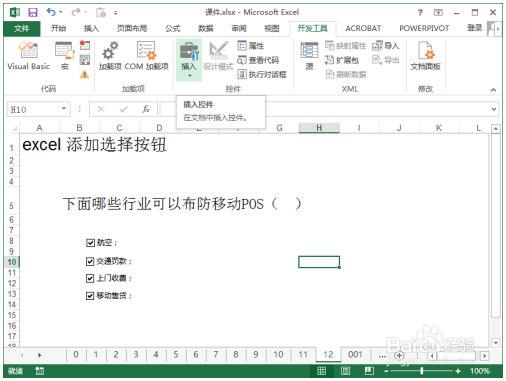Select sheet tab 11
506x381 pixels.
303,355
